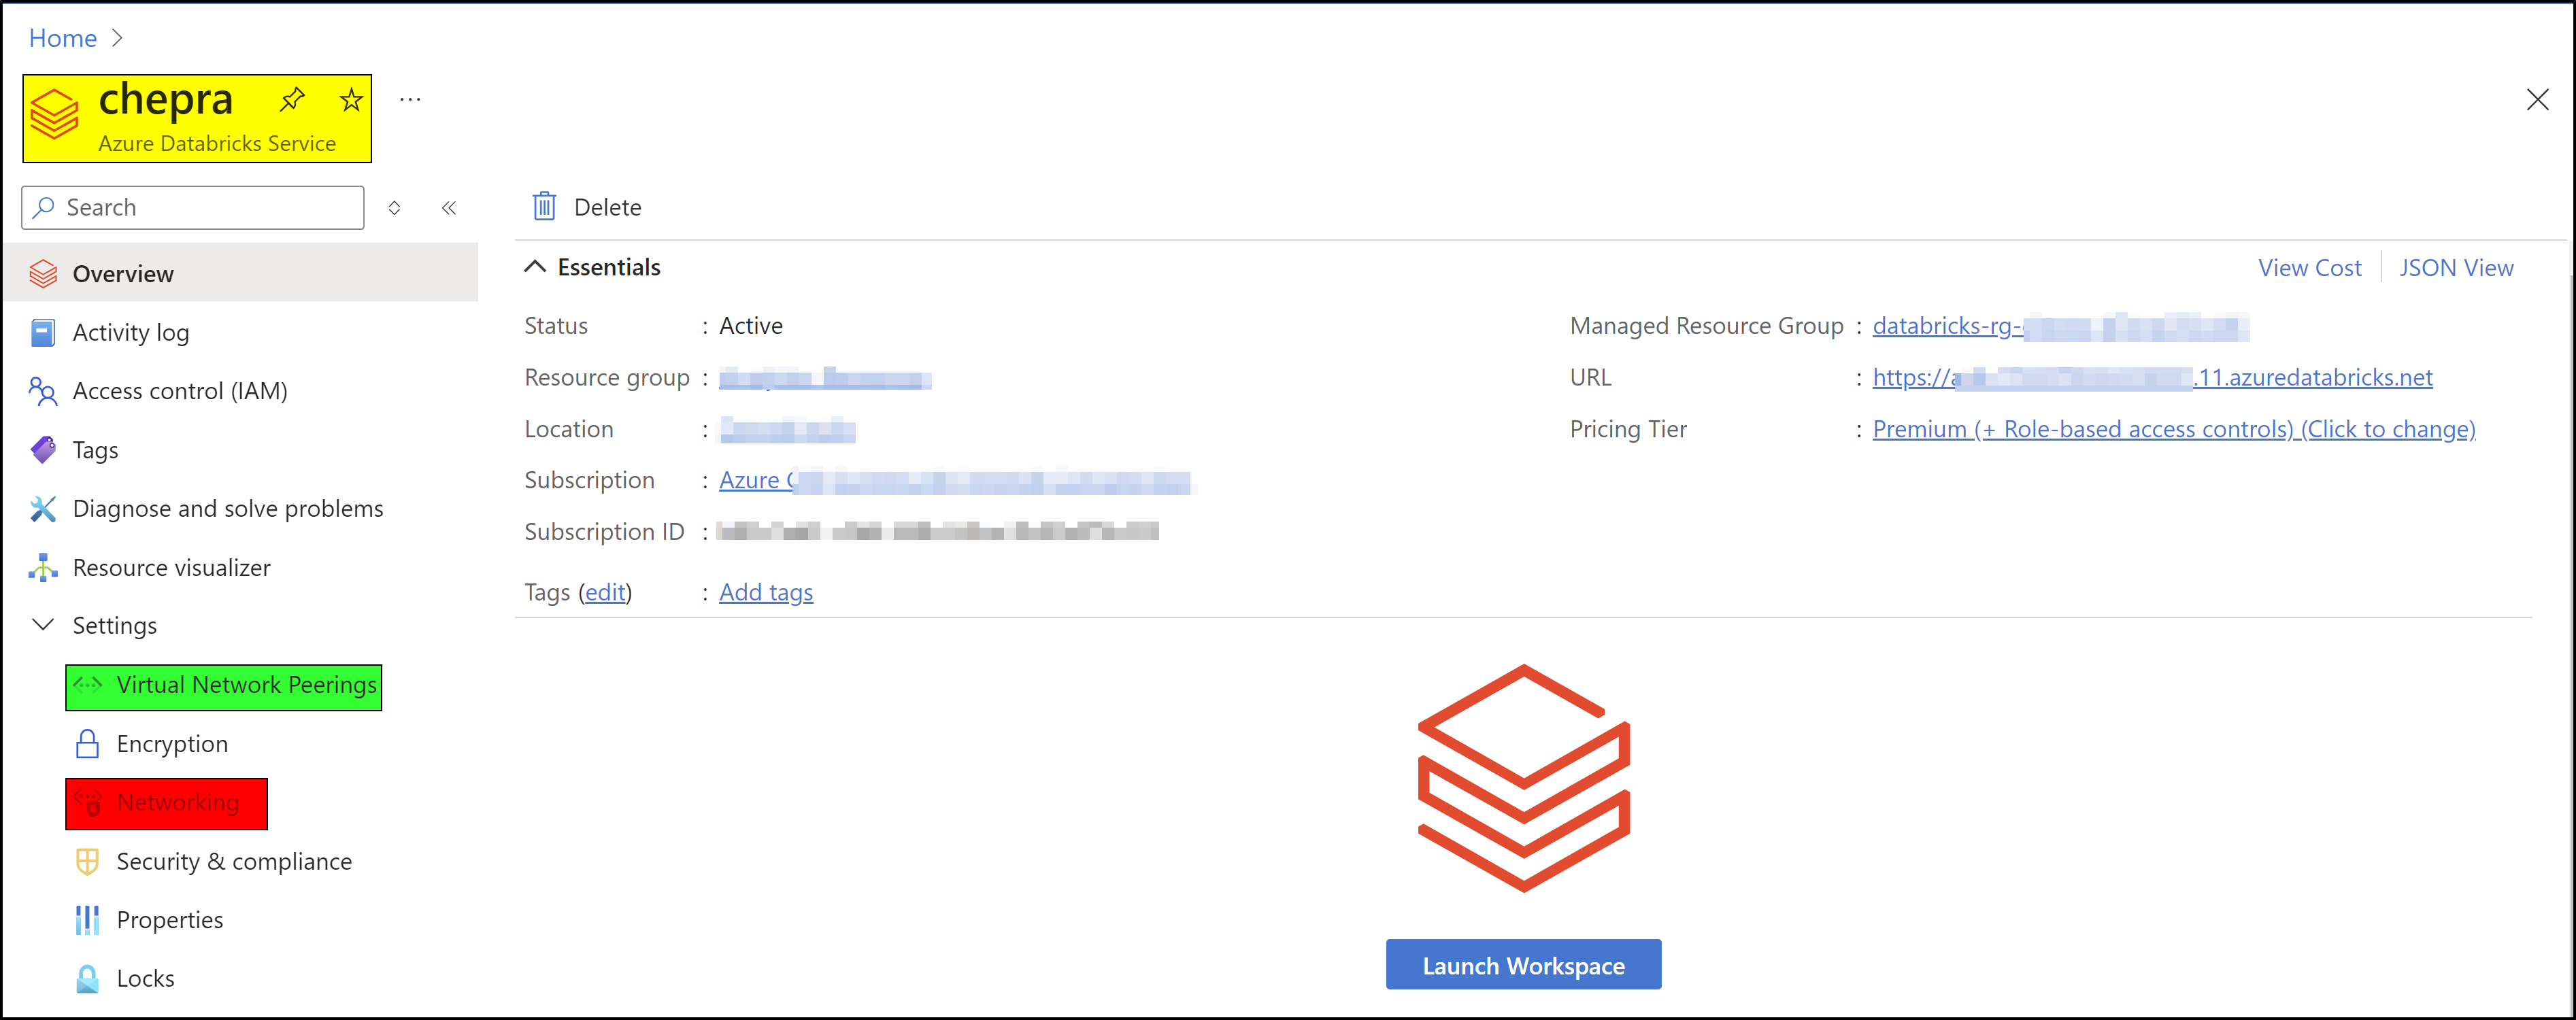The image size is (2576, 1020).
Task: Click the purple Tags icon
Action: (43, 450)
